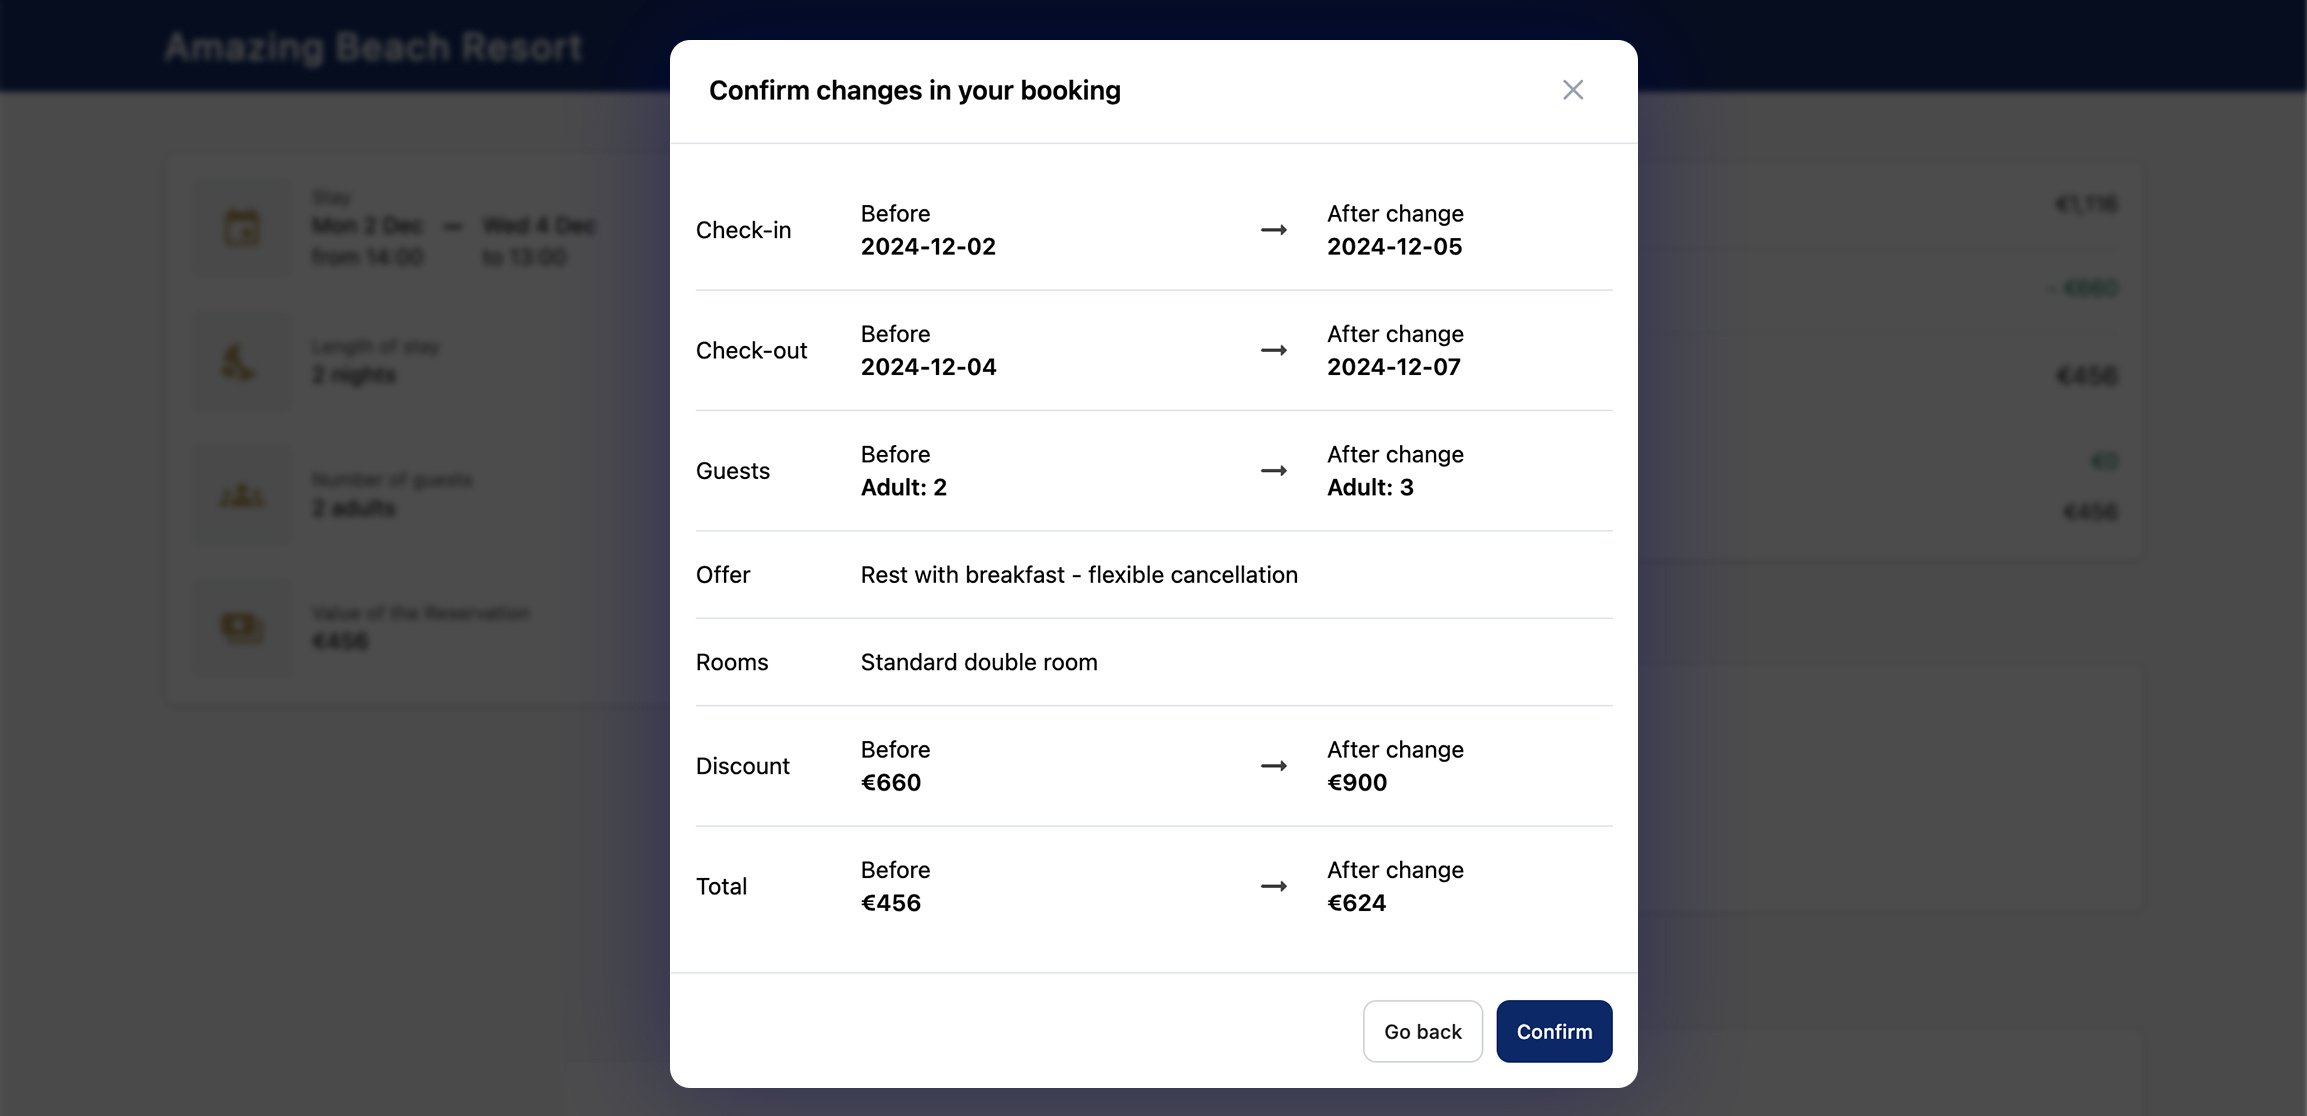
Task: Click the calendar stay icon behind dialog
Action: coord(242,228)
